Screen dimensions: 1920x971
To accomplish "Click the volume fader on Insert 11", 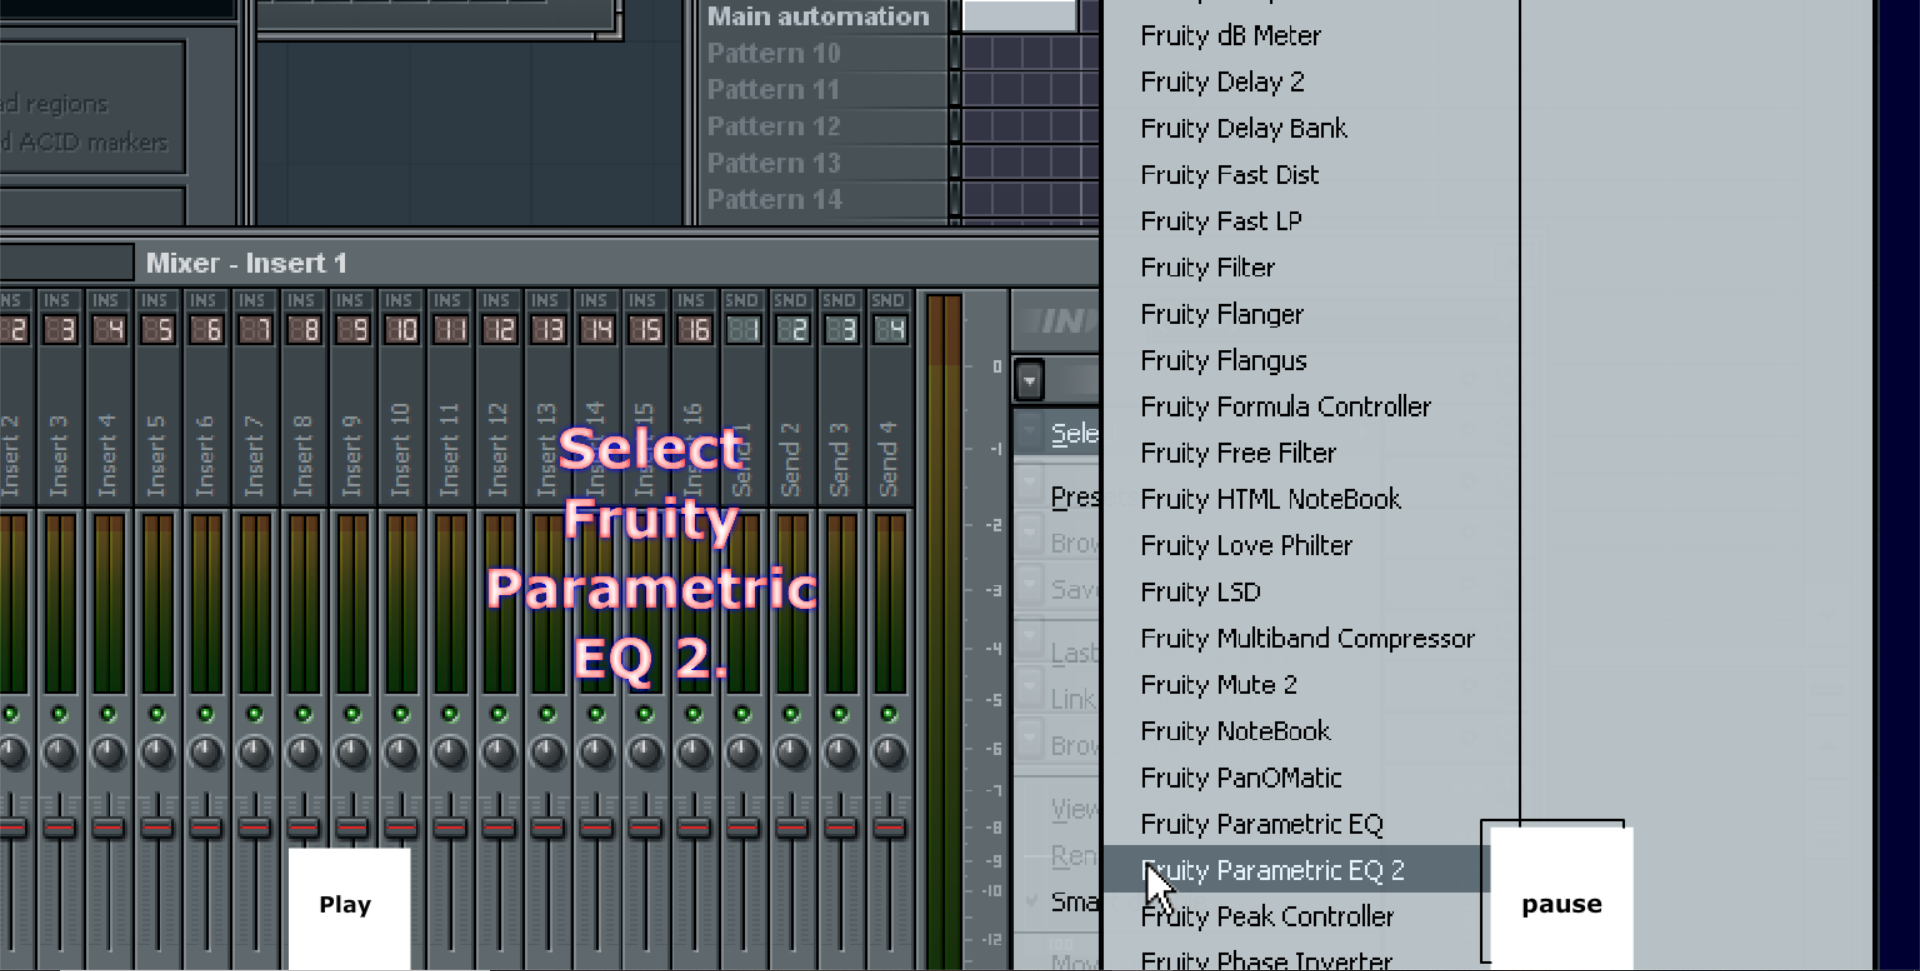I will click(450, 828).
